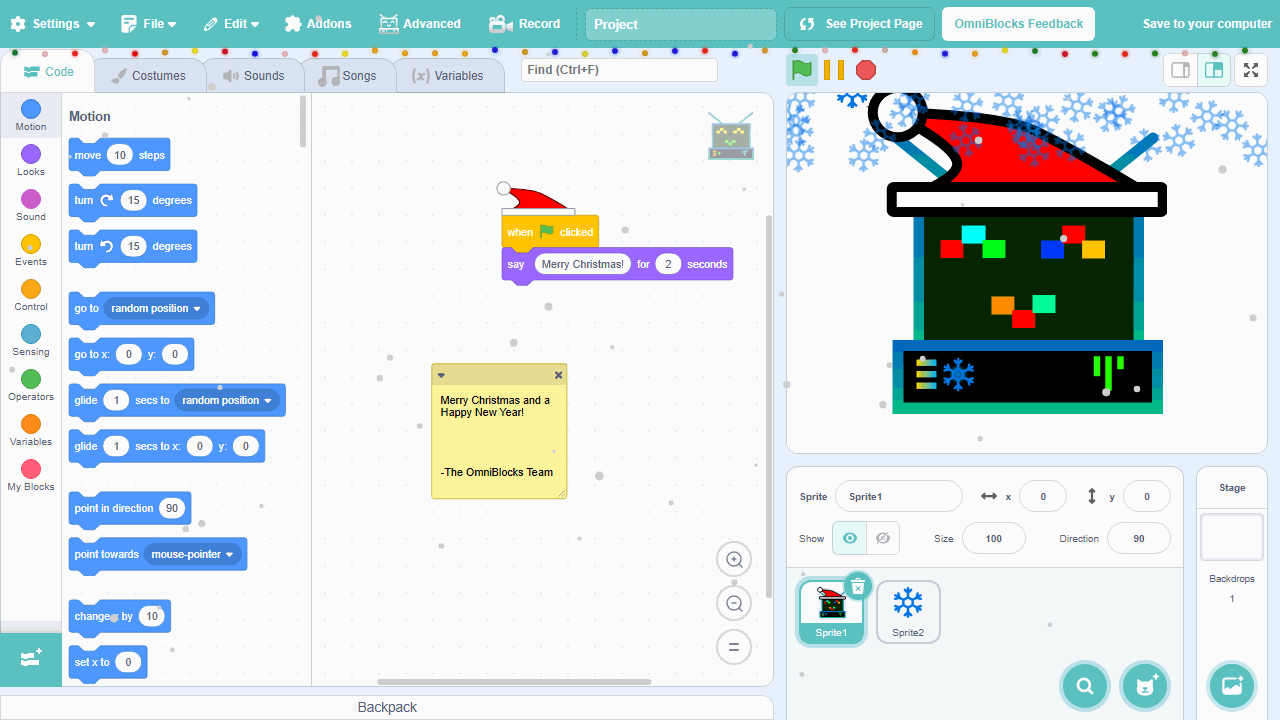Select the Control block category

[31, 295]
